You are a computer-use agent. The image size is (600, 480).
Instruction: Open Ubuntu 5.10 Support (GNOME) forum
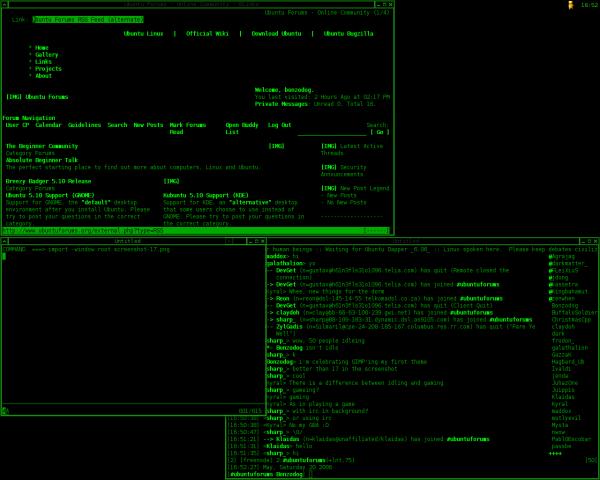click(x=50, y=196)
